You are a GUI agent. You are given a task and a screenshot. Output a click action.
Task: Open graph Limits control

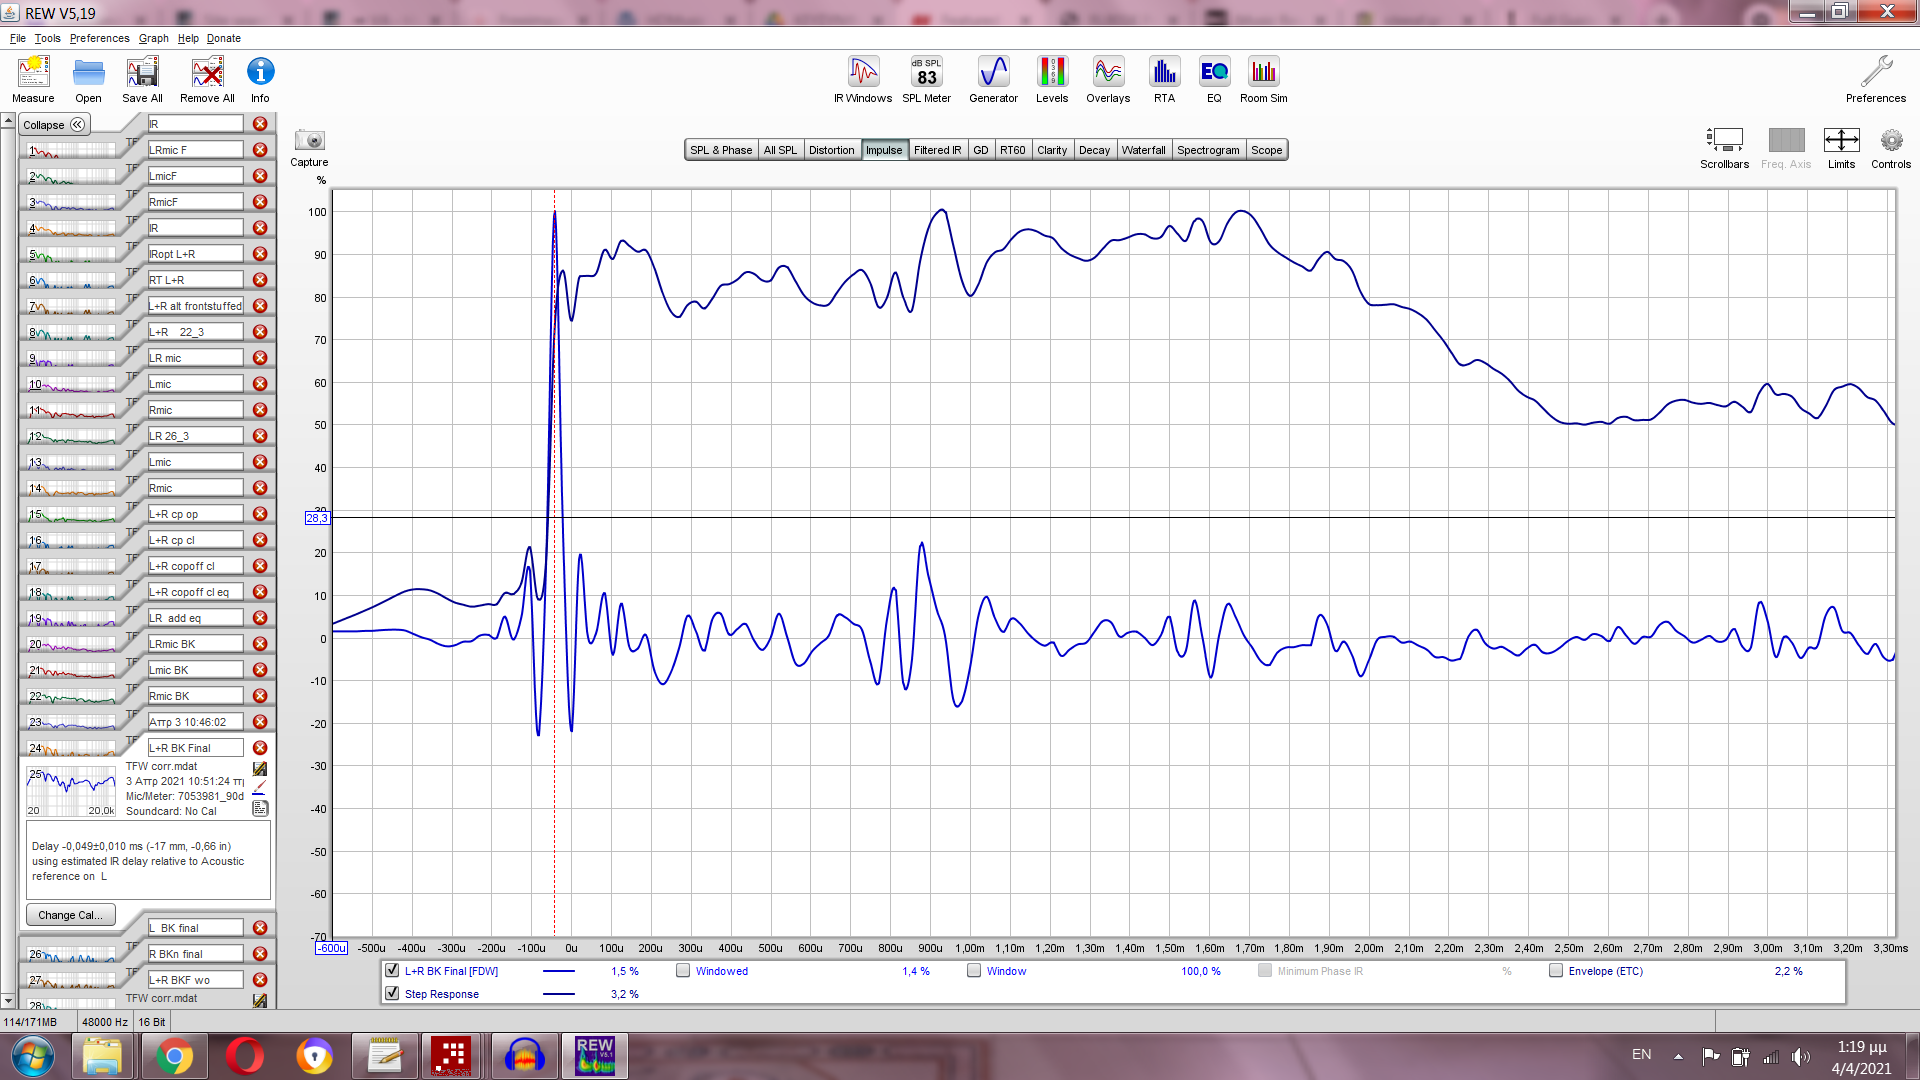coord(1841,141)
